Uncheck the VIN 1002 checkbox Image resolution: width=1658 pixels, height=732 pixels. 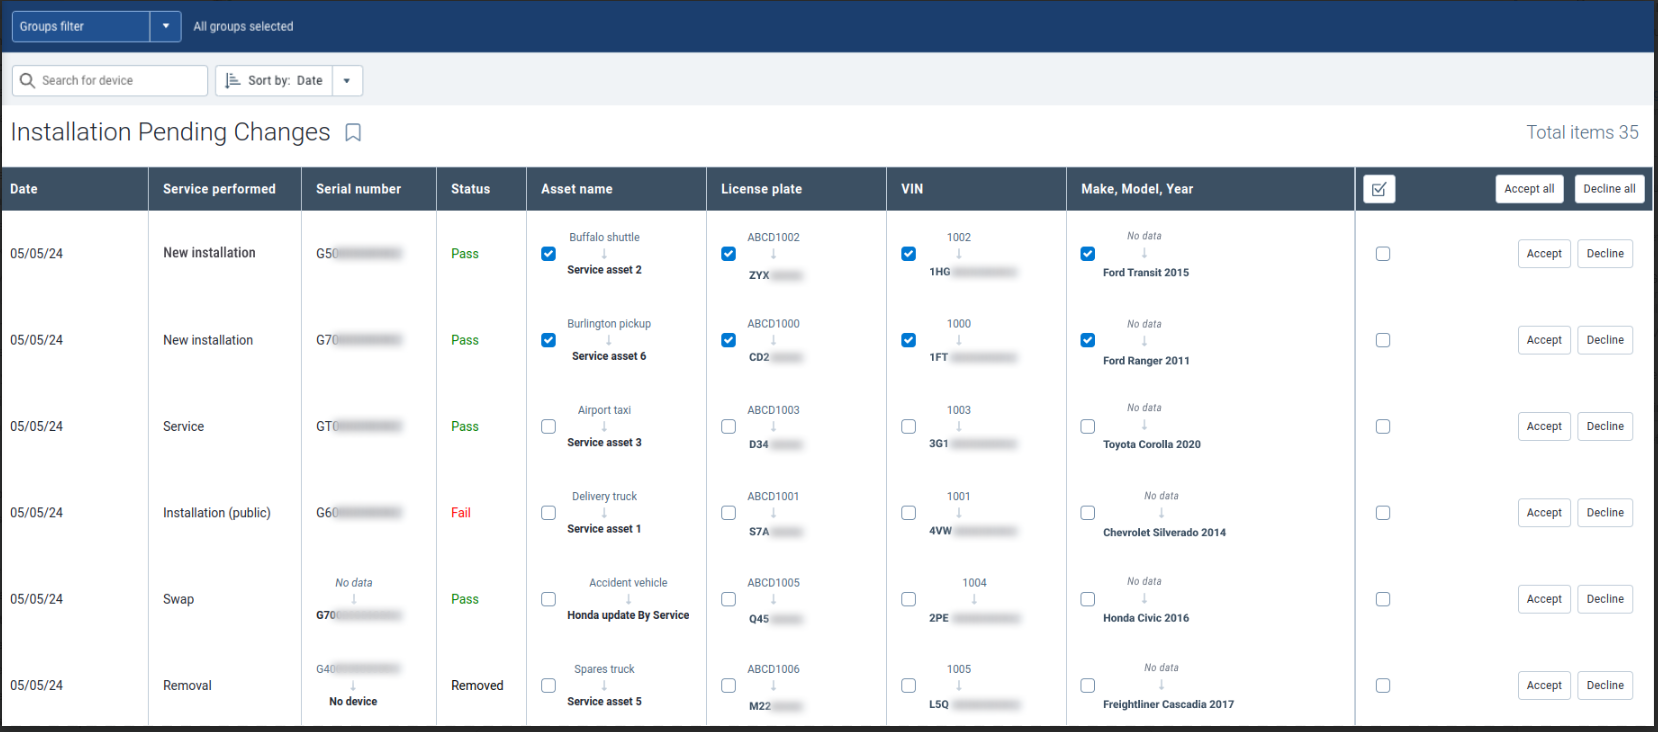pyautogui.click(x=908, y=254)
